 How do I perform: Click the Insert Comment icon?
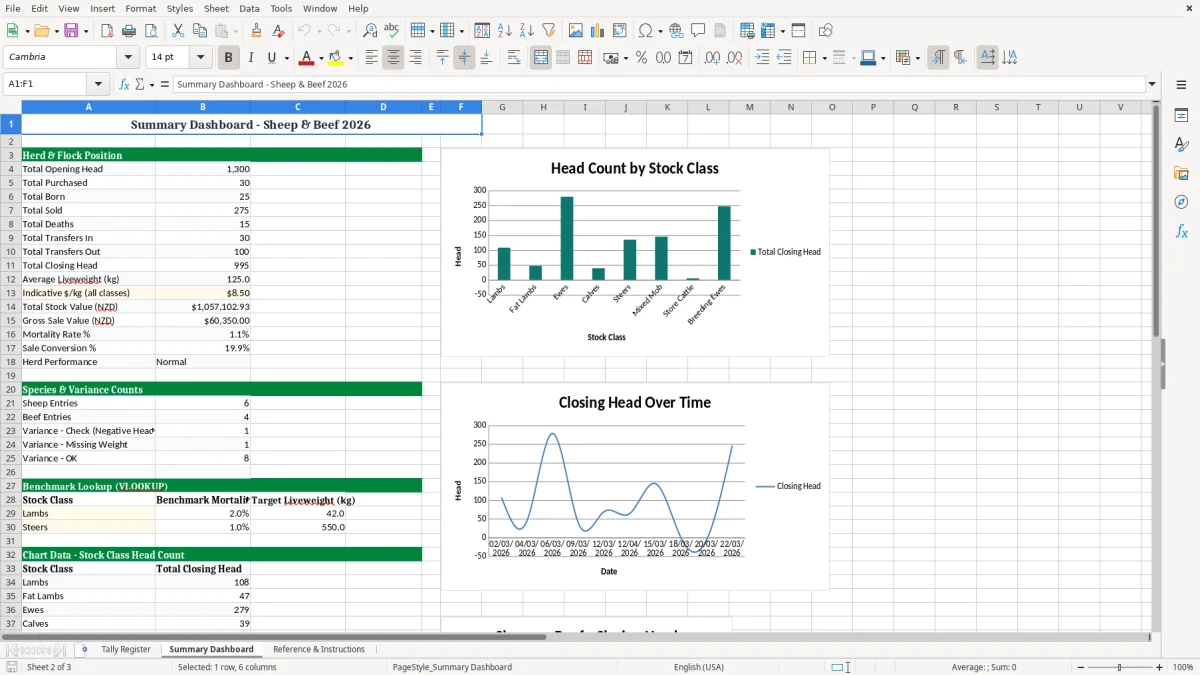[698, 31]
